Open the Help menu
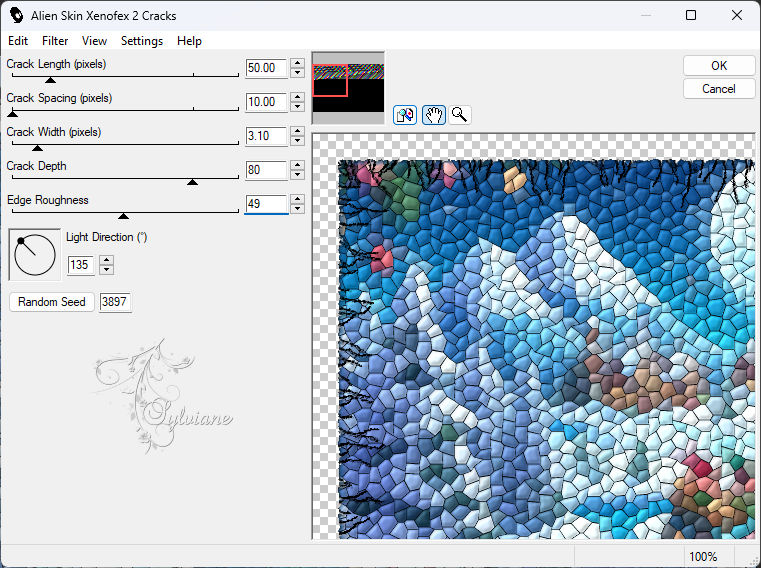761x568 pixels. pos(189,41)
